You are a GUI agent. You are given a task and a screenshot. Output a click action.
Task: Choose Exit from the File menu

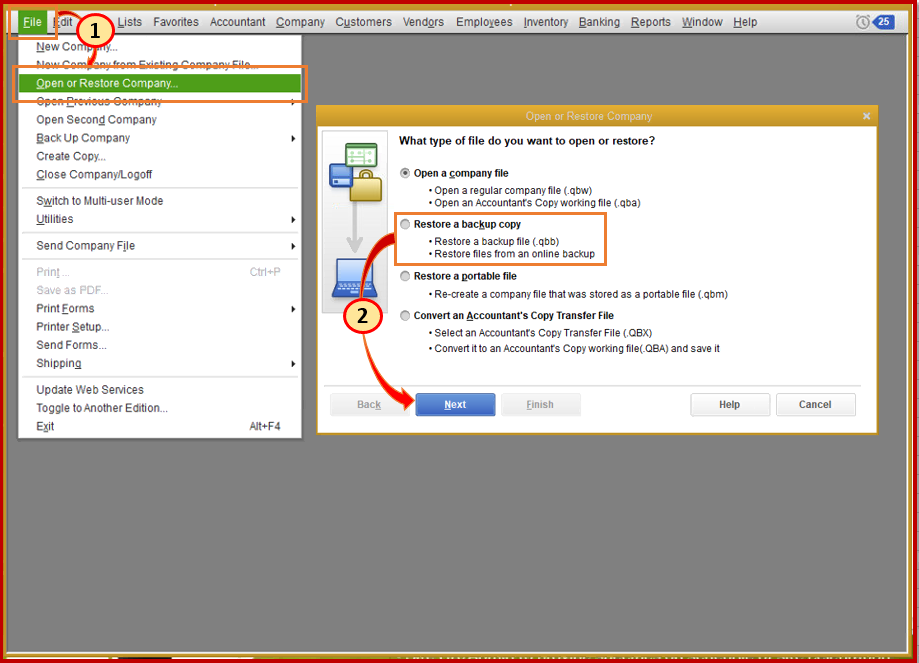tap(159, 427)
